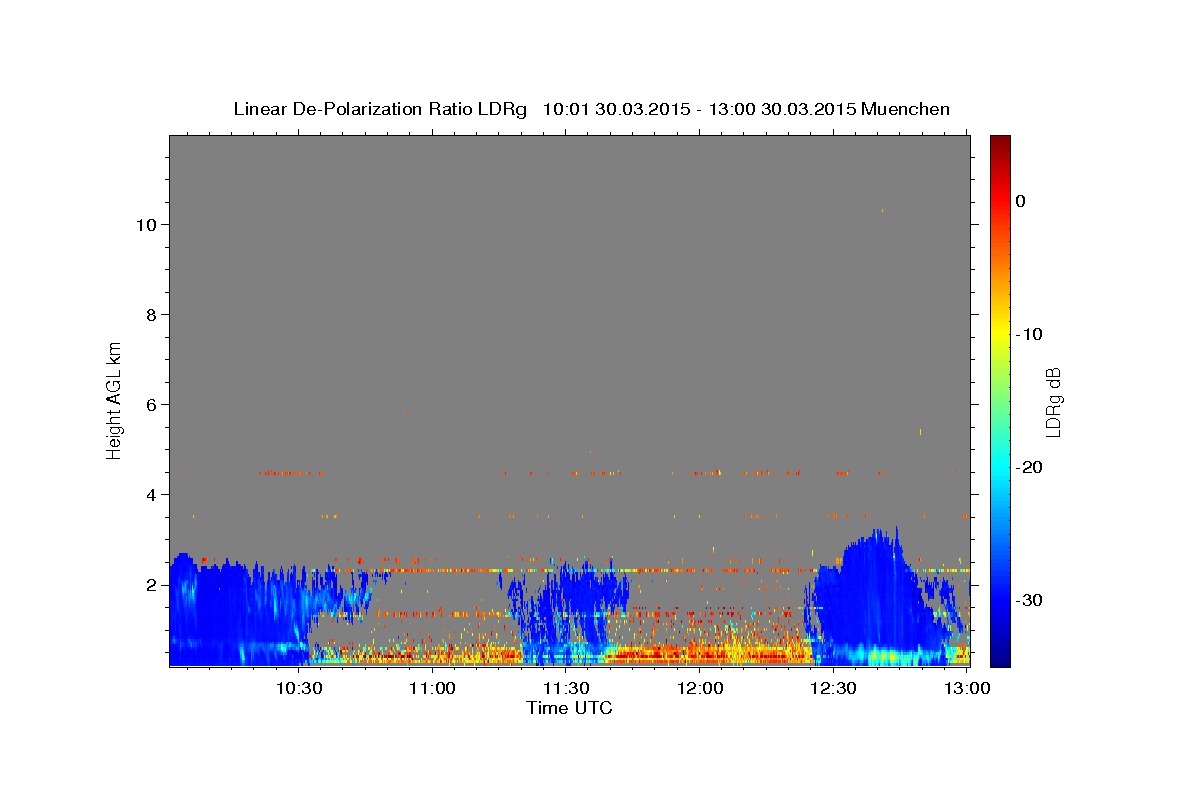
Task: Click the 'LDRg dB' colorbar label
Action: tap(1053, 402)
